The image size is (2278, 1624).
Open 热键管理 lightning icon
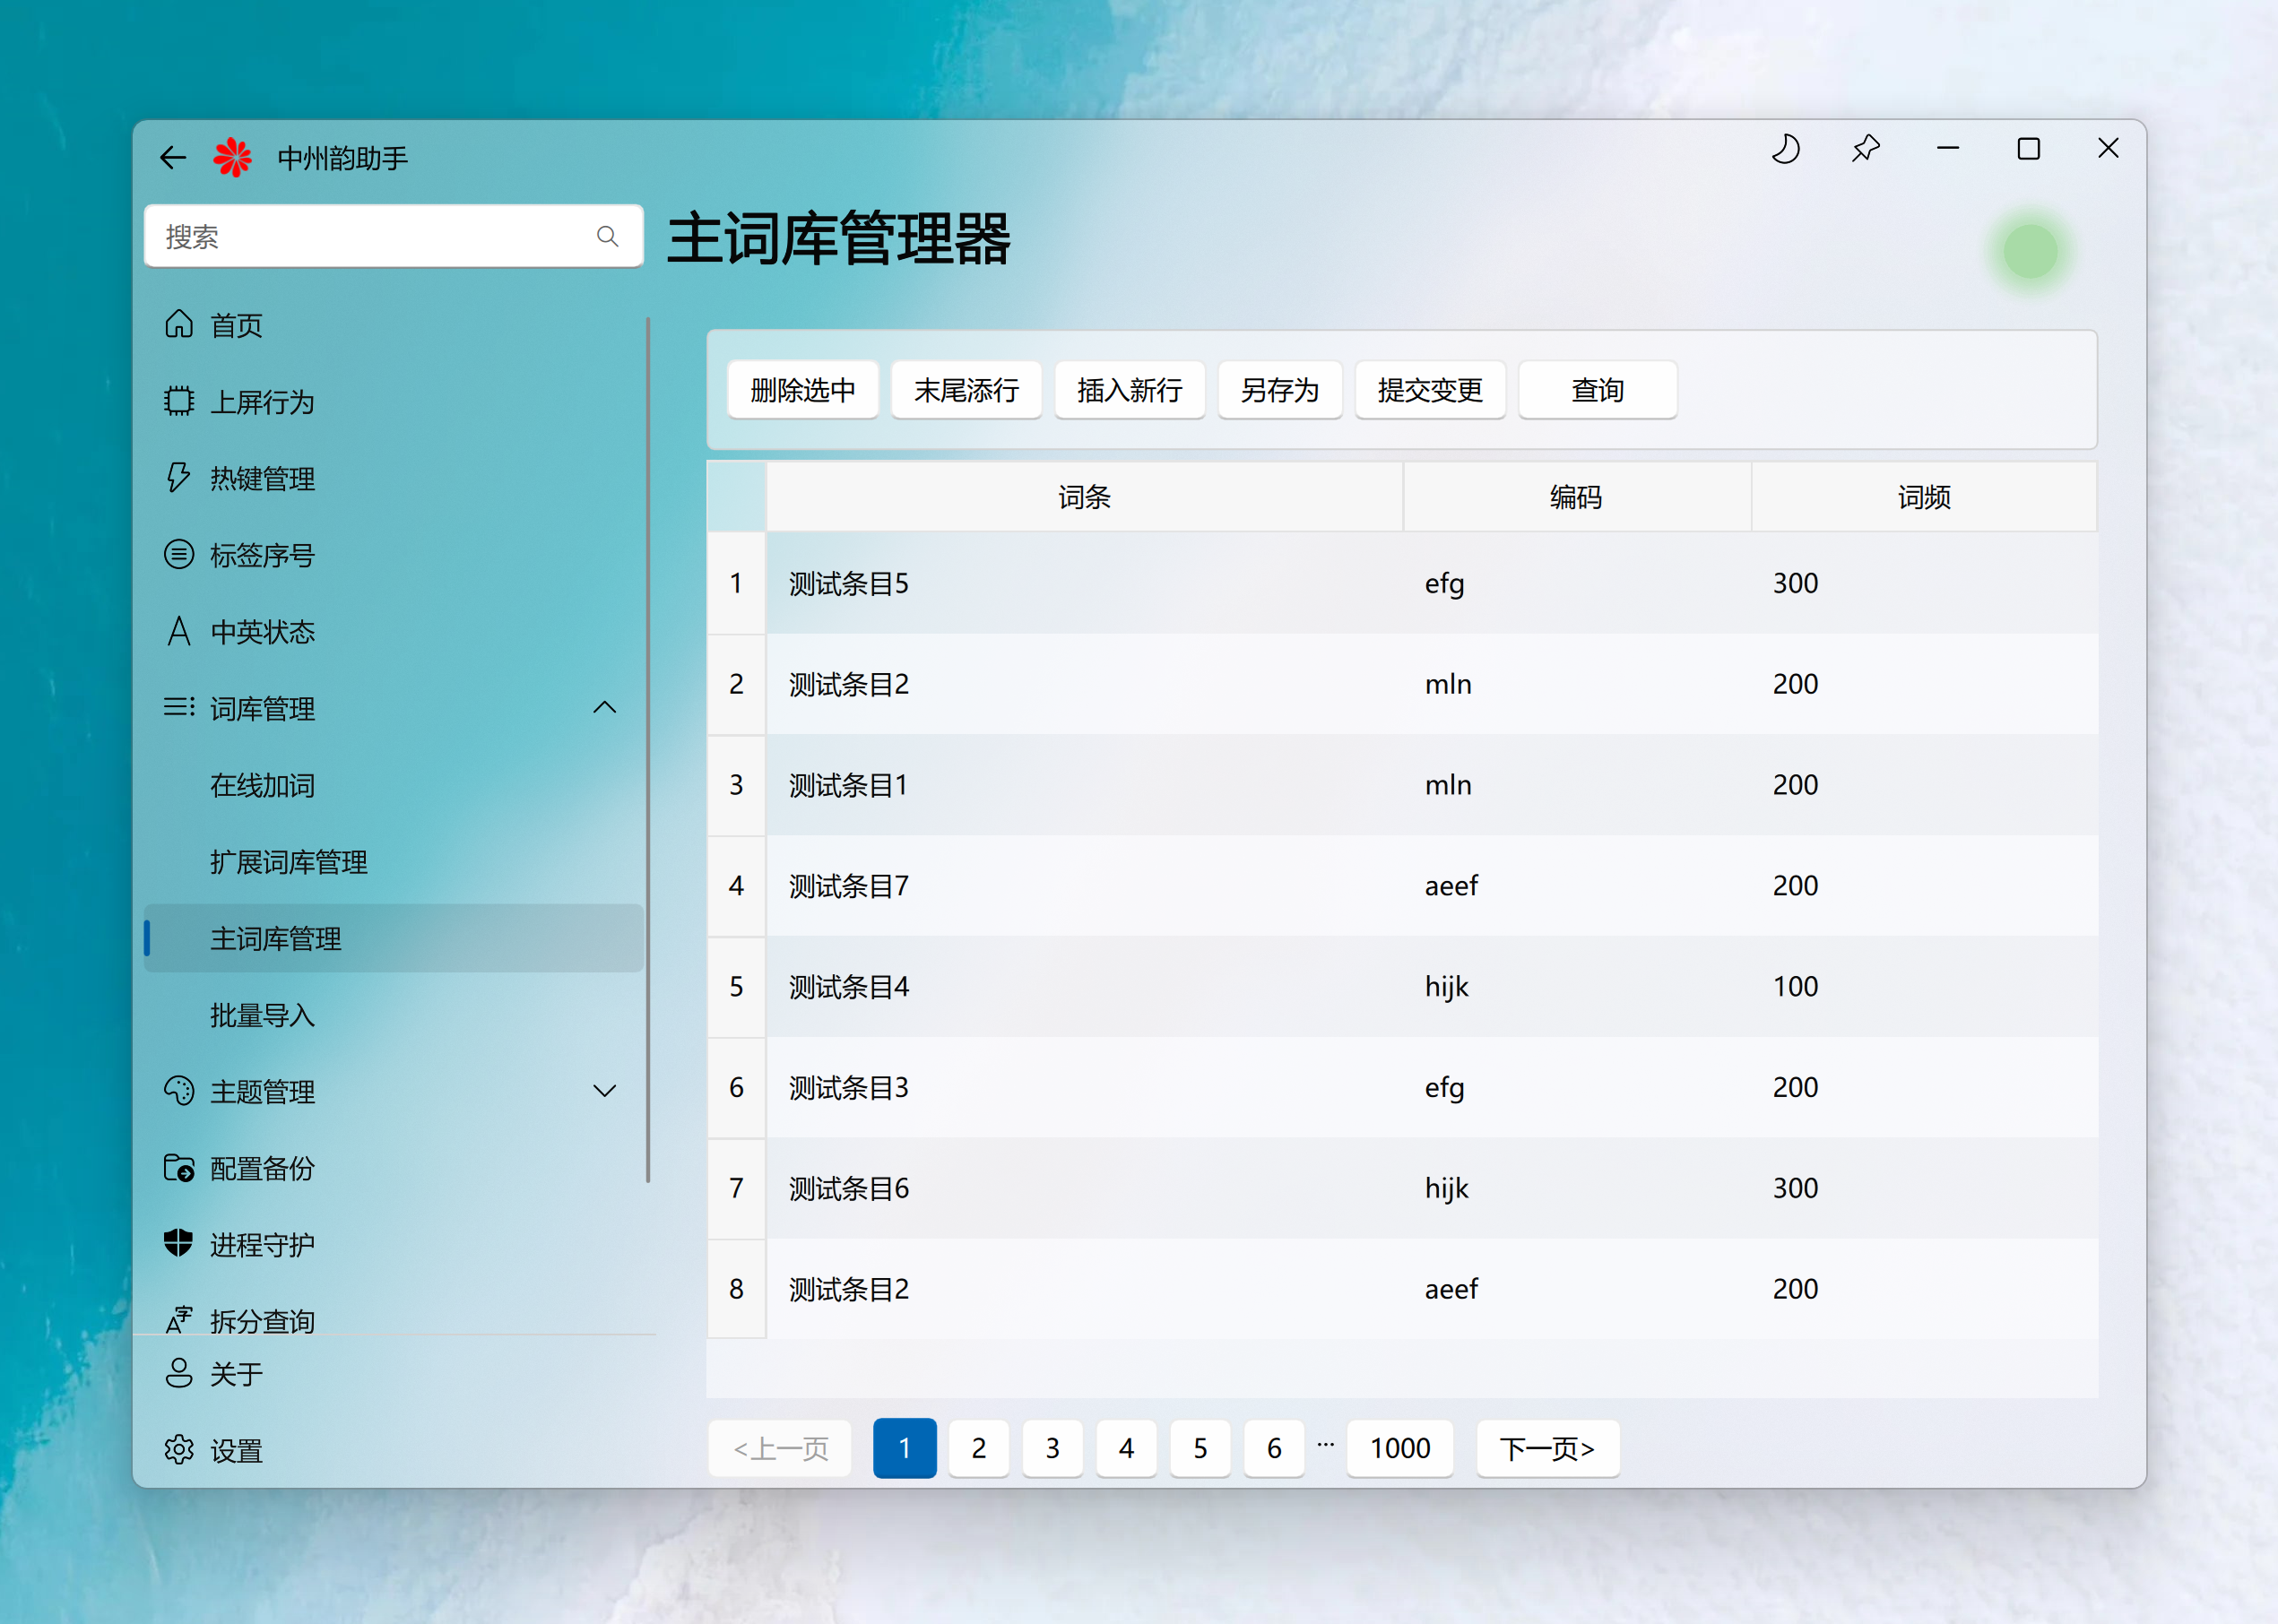(179, 477)
